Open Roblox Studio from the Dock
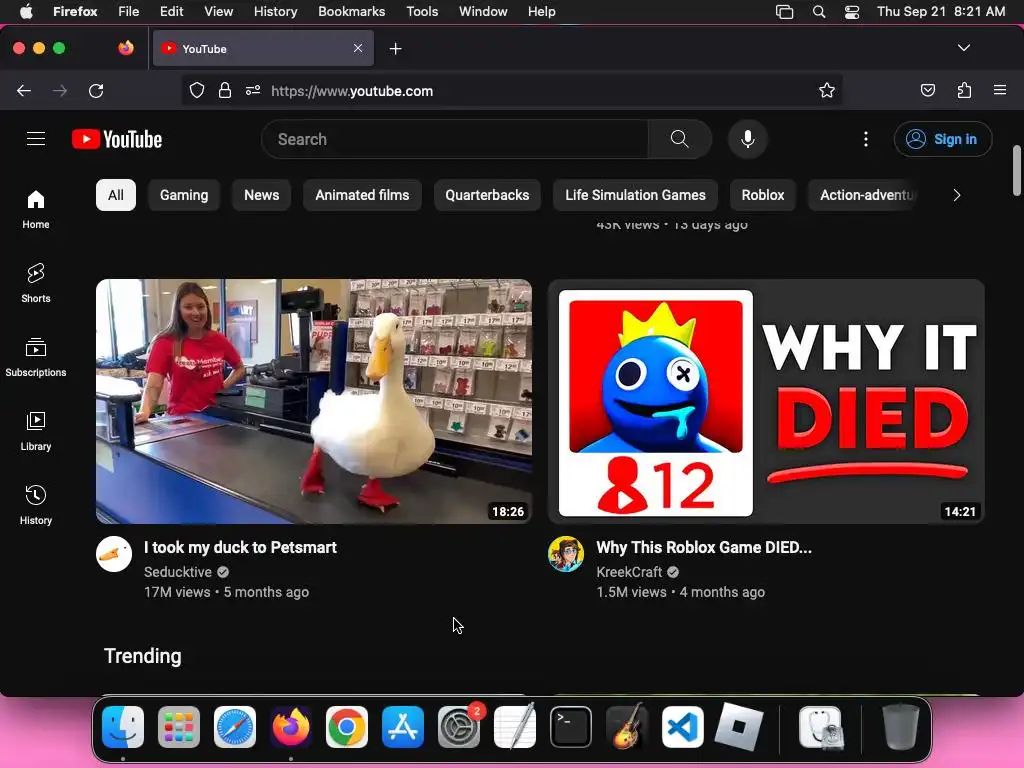This screenshot has height=768, width=1024. pos(739,727)
